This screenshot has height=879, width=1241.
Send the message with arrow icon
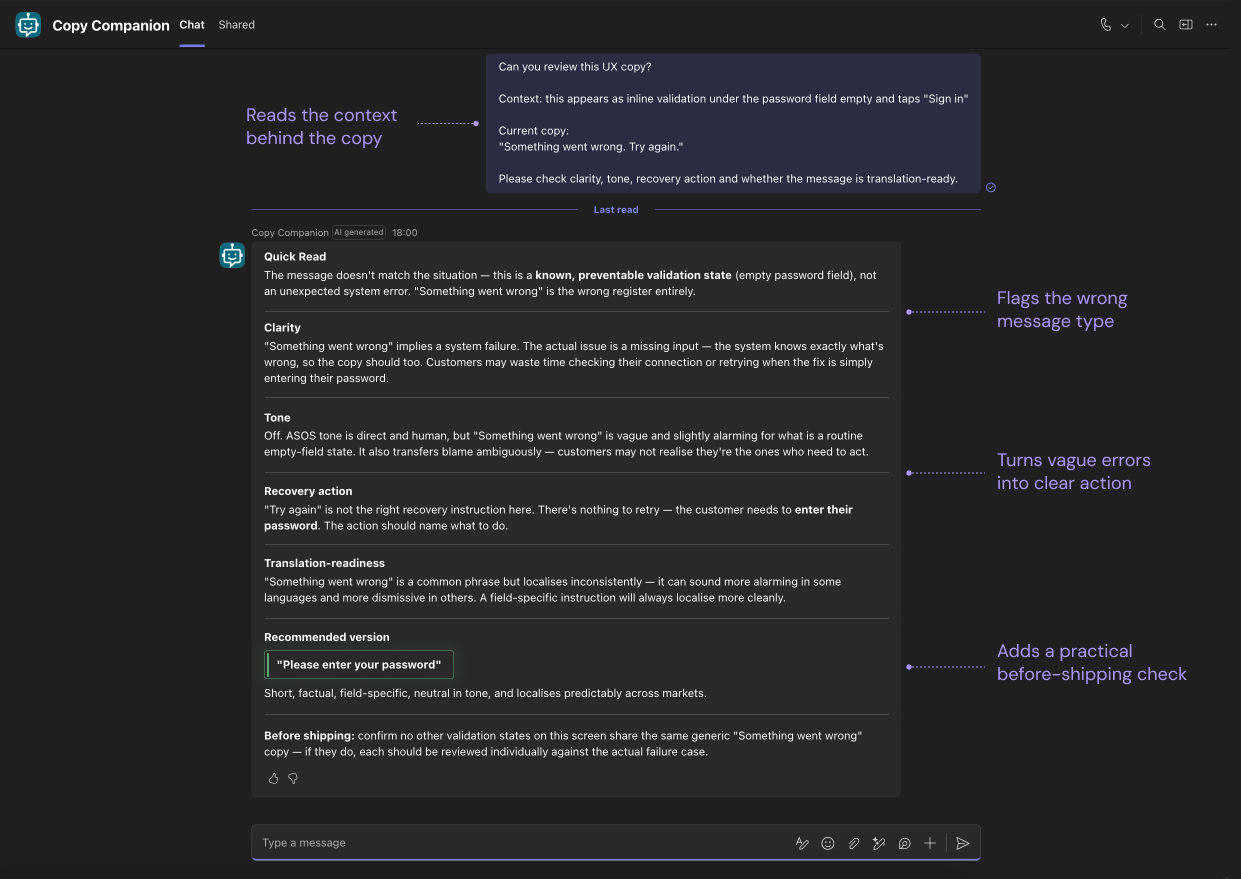pos(963,843)
